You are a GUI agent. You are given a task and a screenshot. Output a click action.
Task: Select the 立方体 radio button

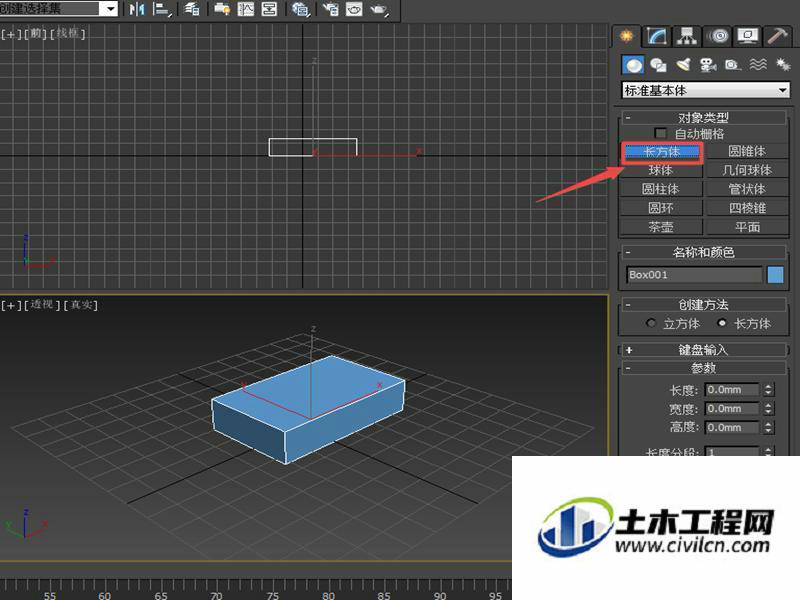(x=651, y=323)
